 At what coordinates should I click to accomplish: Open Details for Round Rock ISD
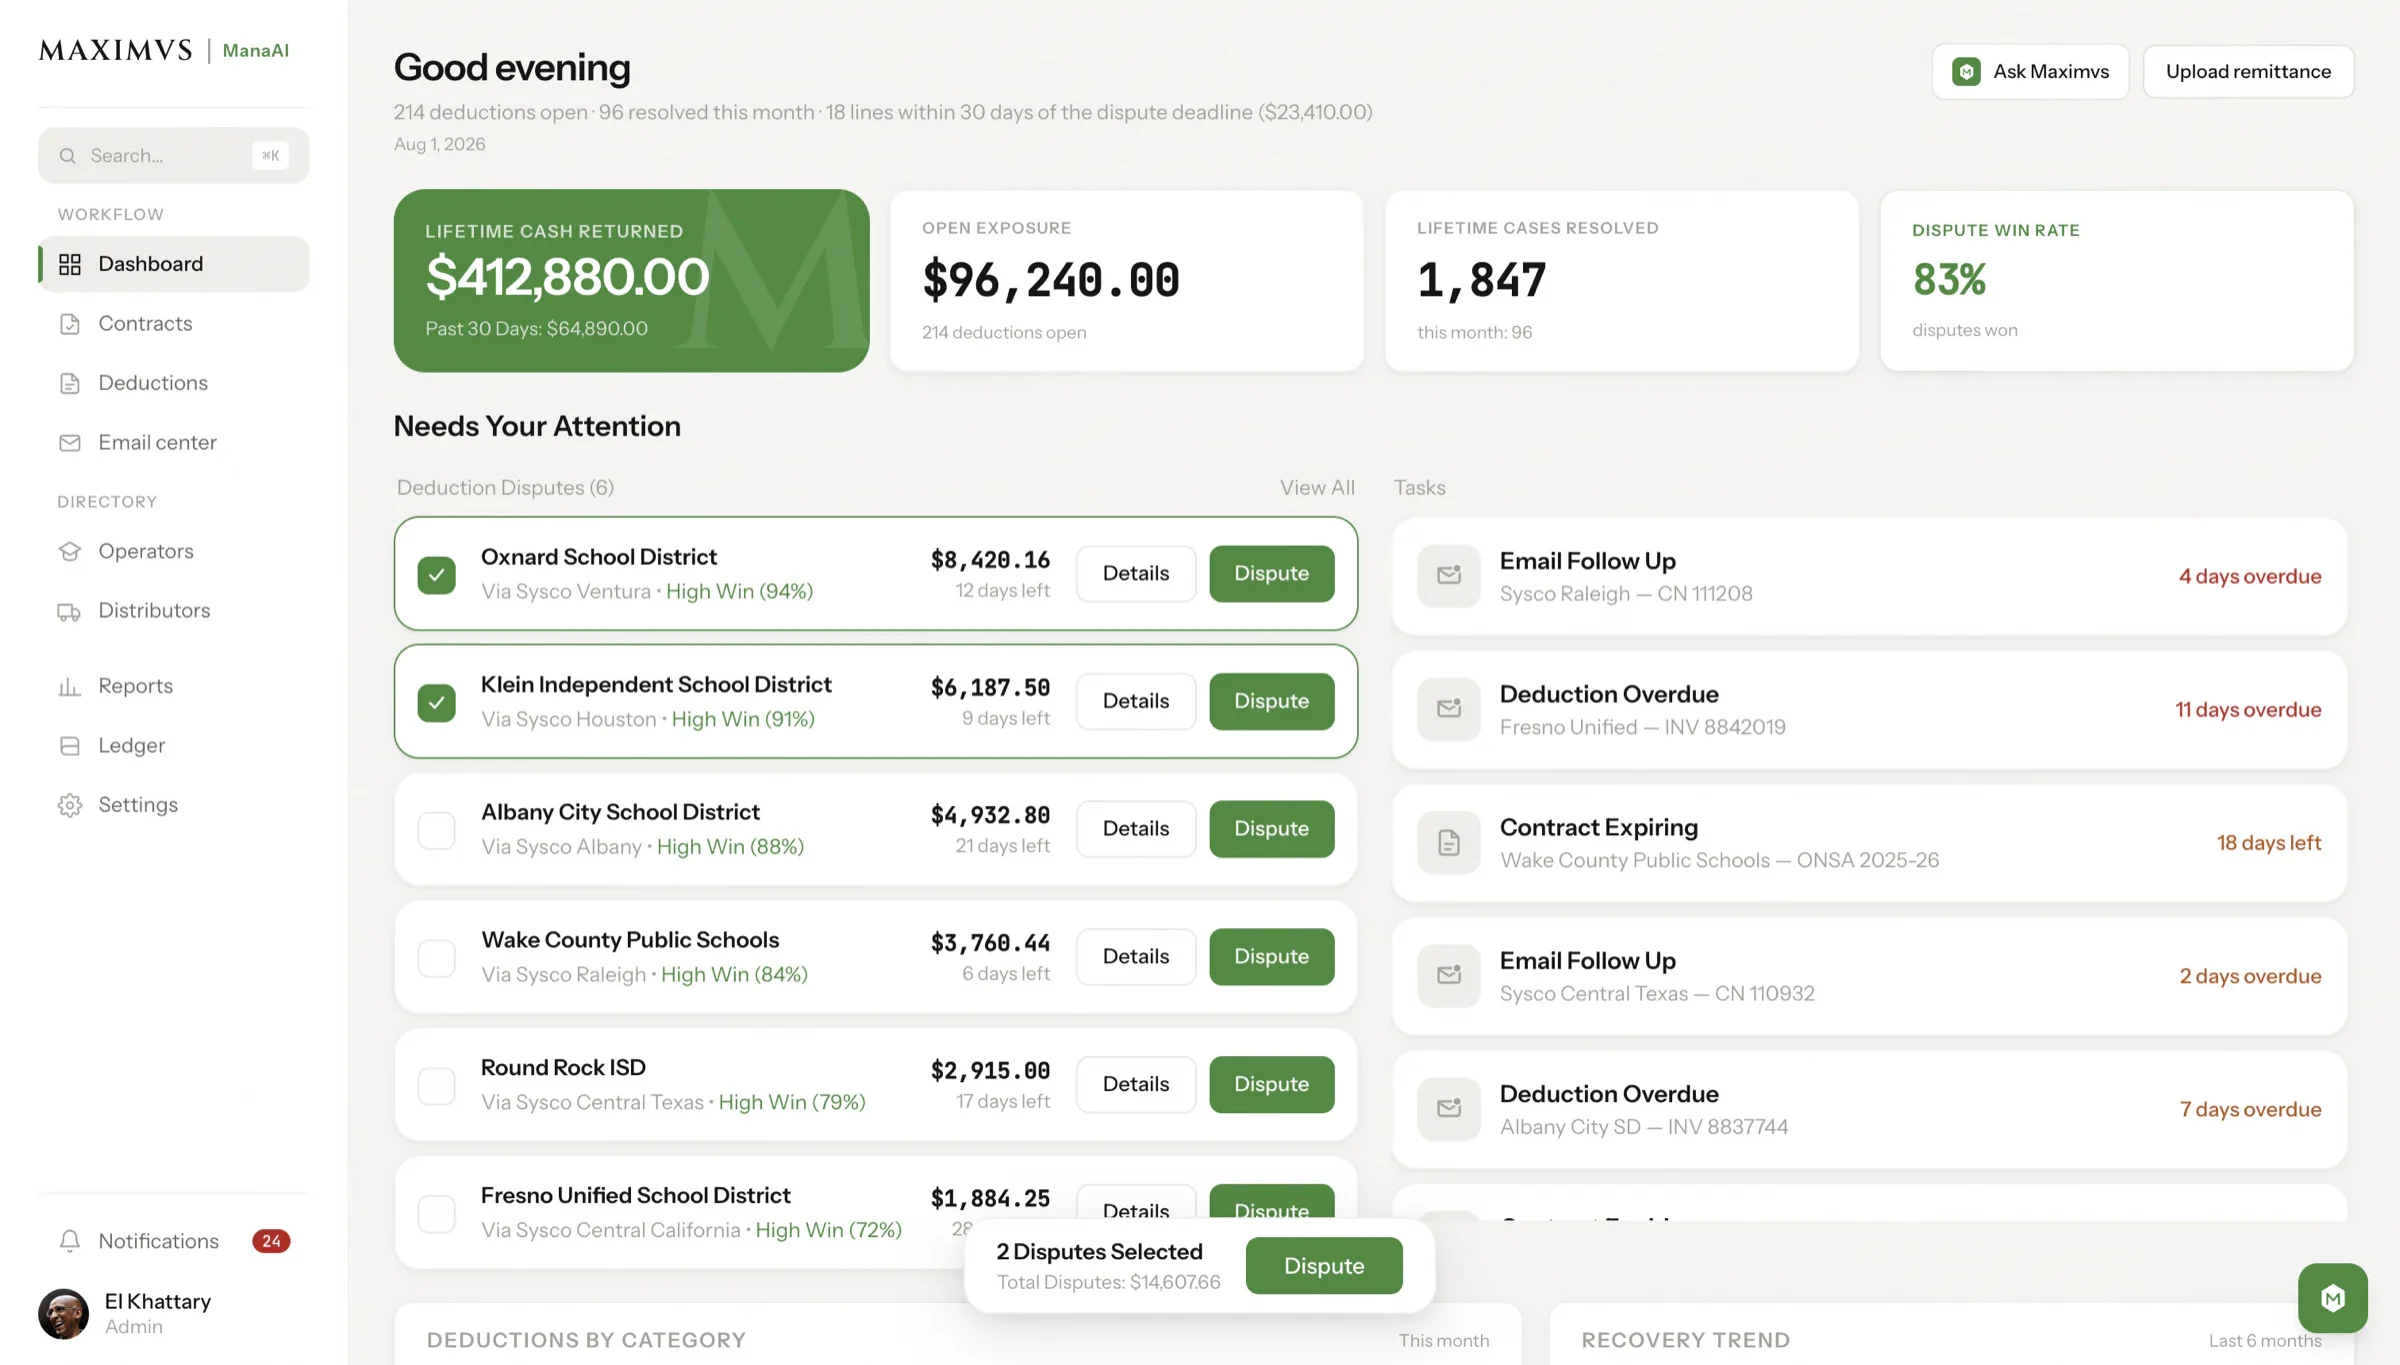coord(1136,1085)
